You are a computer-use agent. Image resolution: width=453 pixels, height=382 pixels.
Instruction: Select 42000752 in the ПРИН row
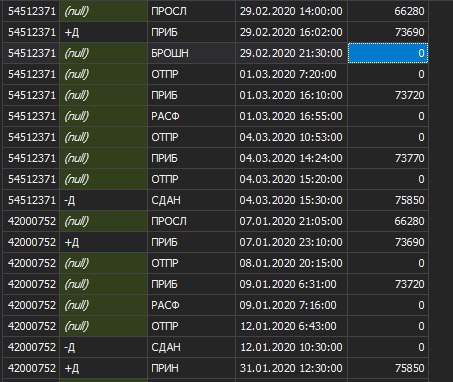[32, 368]
